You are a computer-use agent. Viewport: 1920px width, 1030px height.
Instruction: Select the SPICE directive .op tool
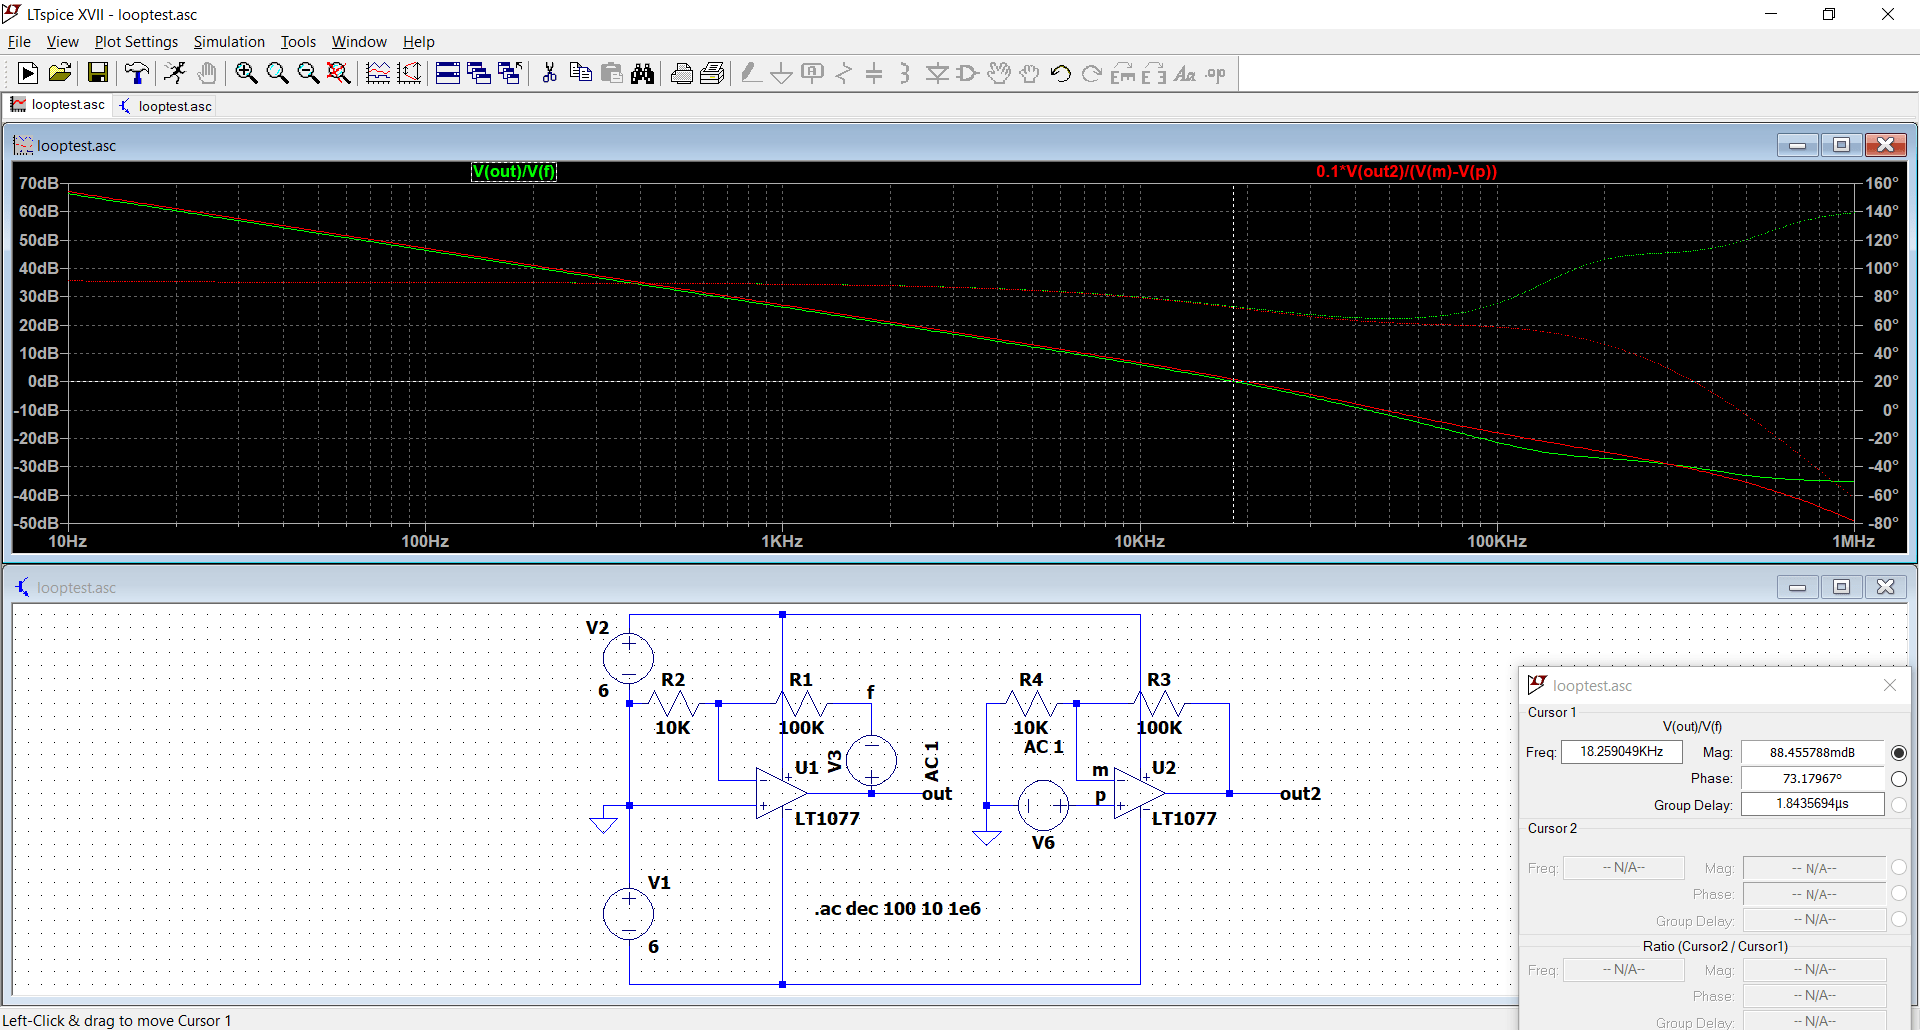click(1216, 73)
